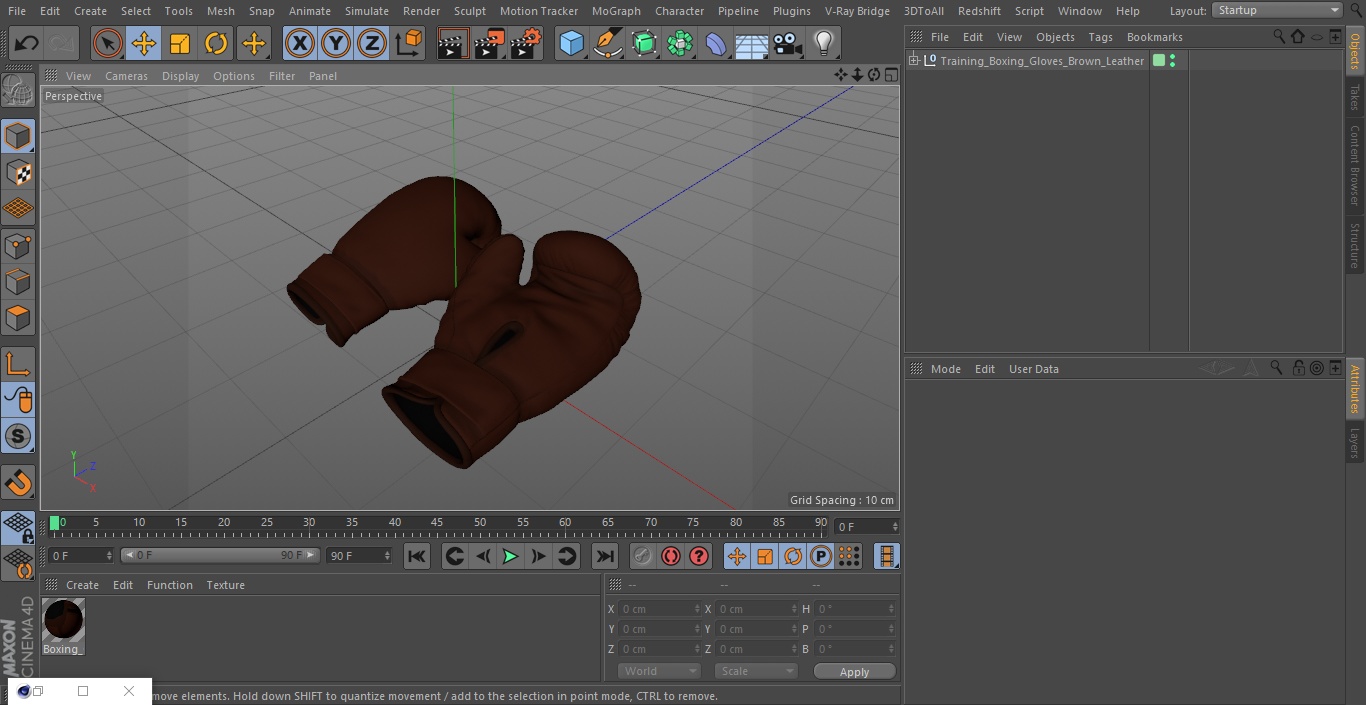Expand the Training_Boxing_Gloves_Brown_Leather object tree
The image size is (1366, 705).
(x=913, y=61)
